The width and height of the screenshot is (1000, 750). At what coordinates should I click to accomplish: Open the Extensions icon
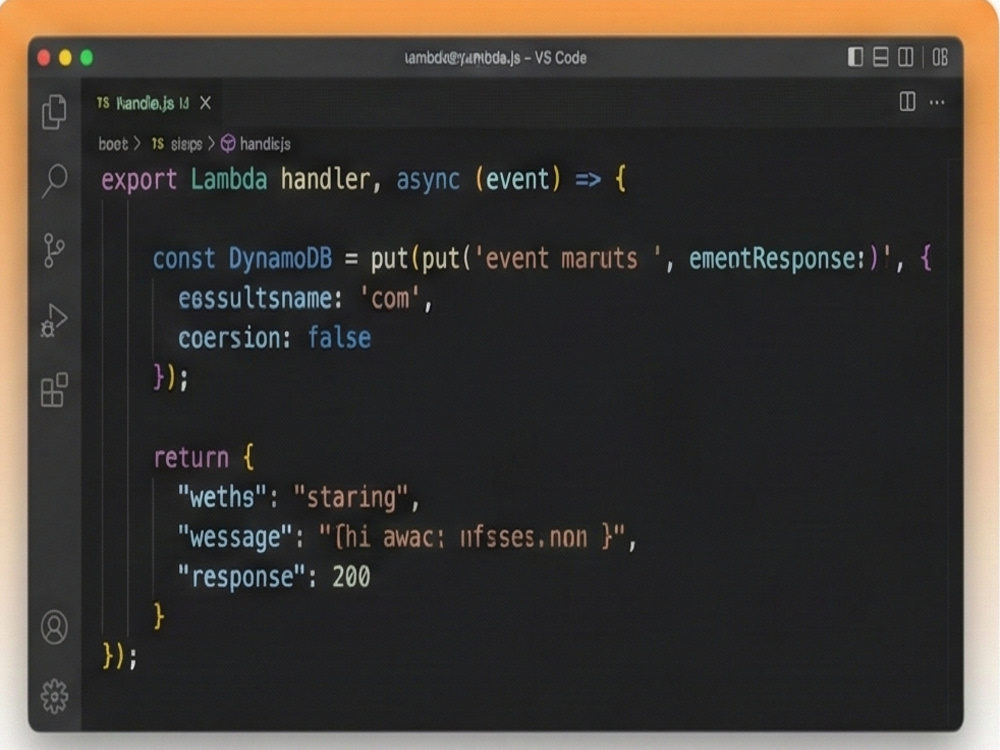coord(55,390)
